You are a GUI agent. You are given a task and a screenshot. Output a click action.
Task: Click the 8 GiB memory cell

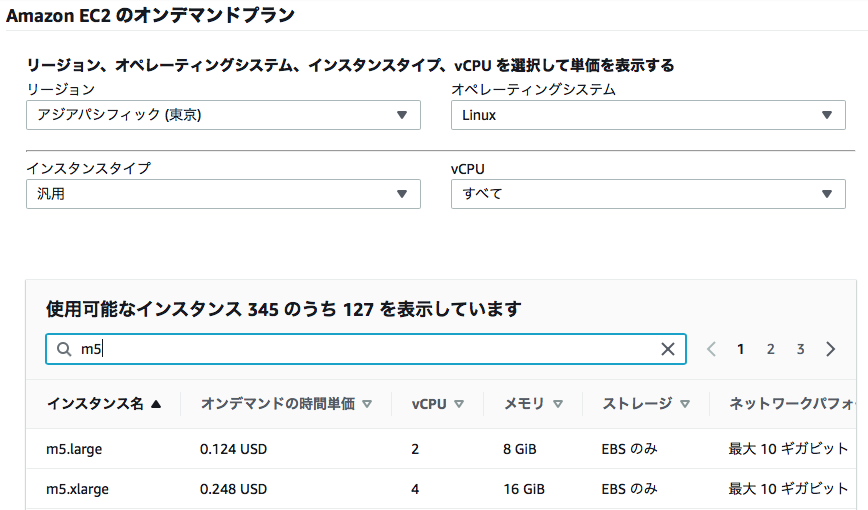pos(520,449)
